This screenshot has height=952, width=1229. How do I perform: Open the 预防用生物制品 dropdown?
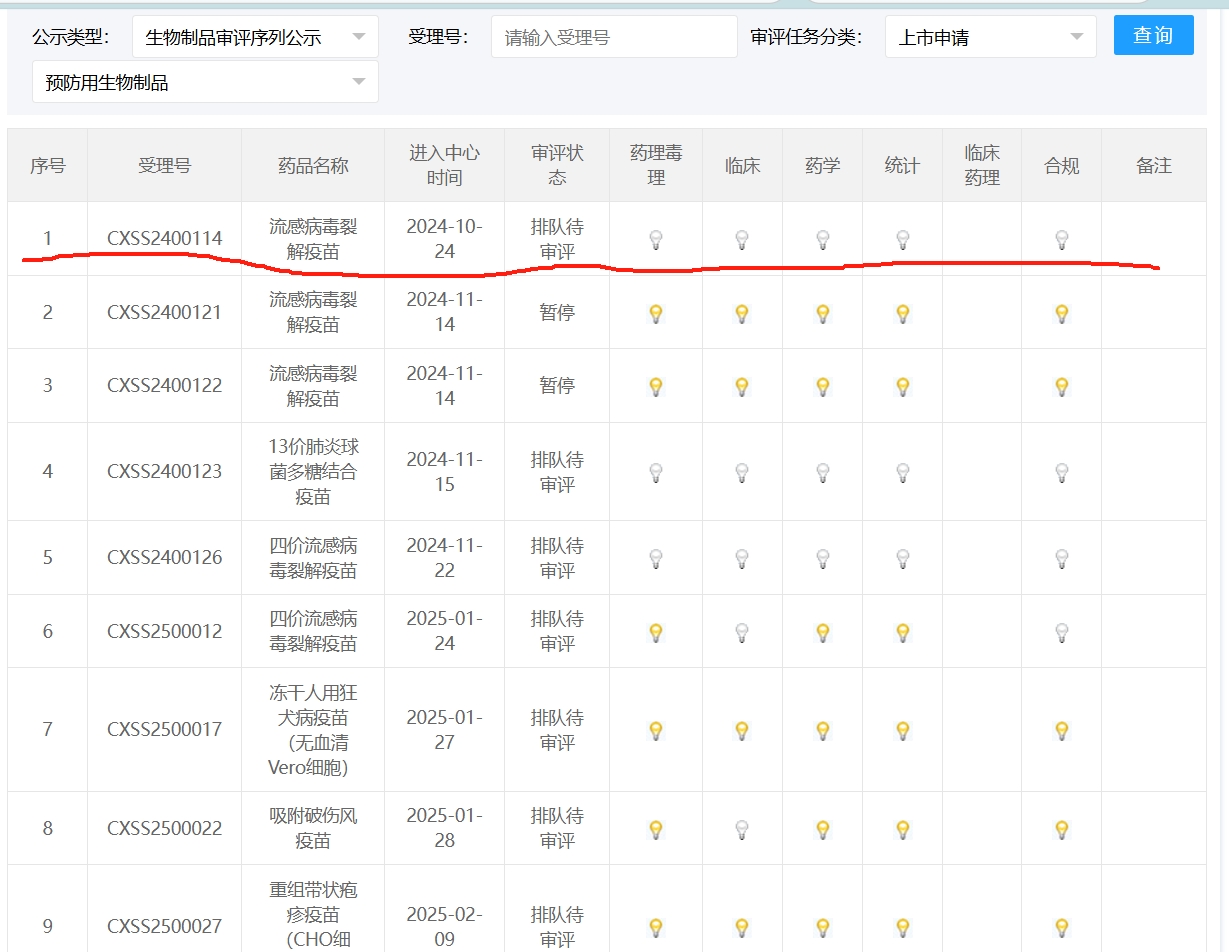click(x=205, y=82)
